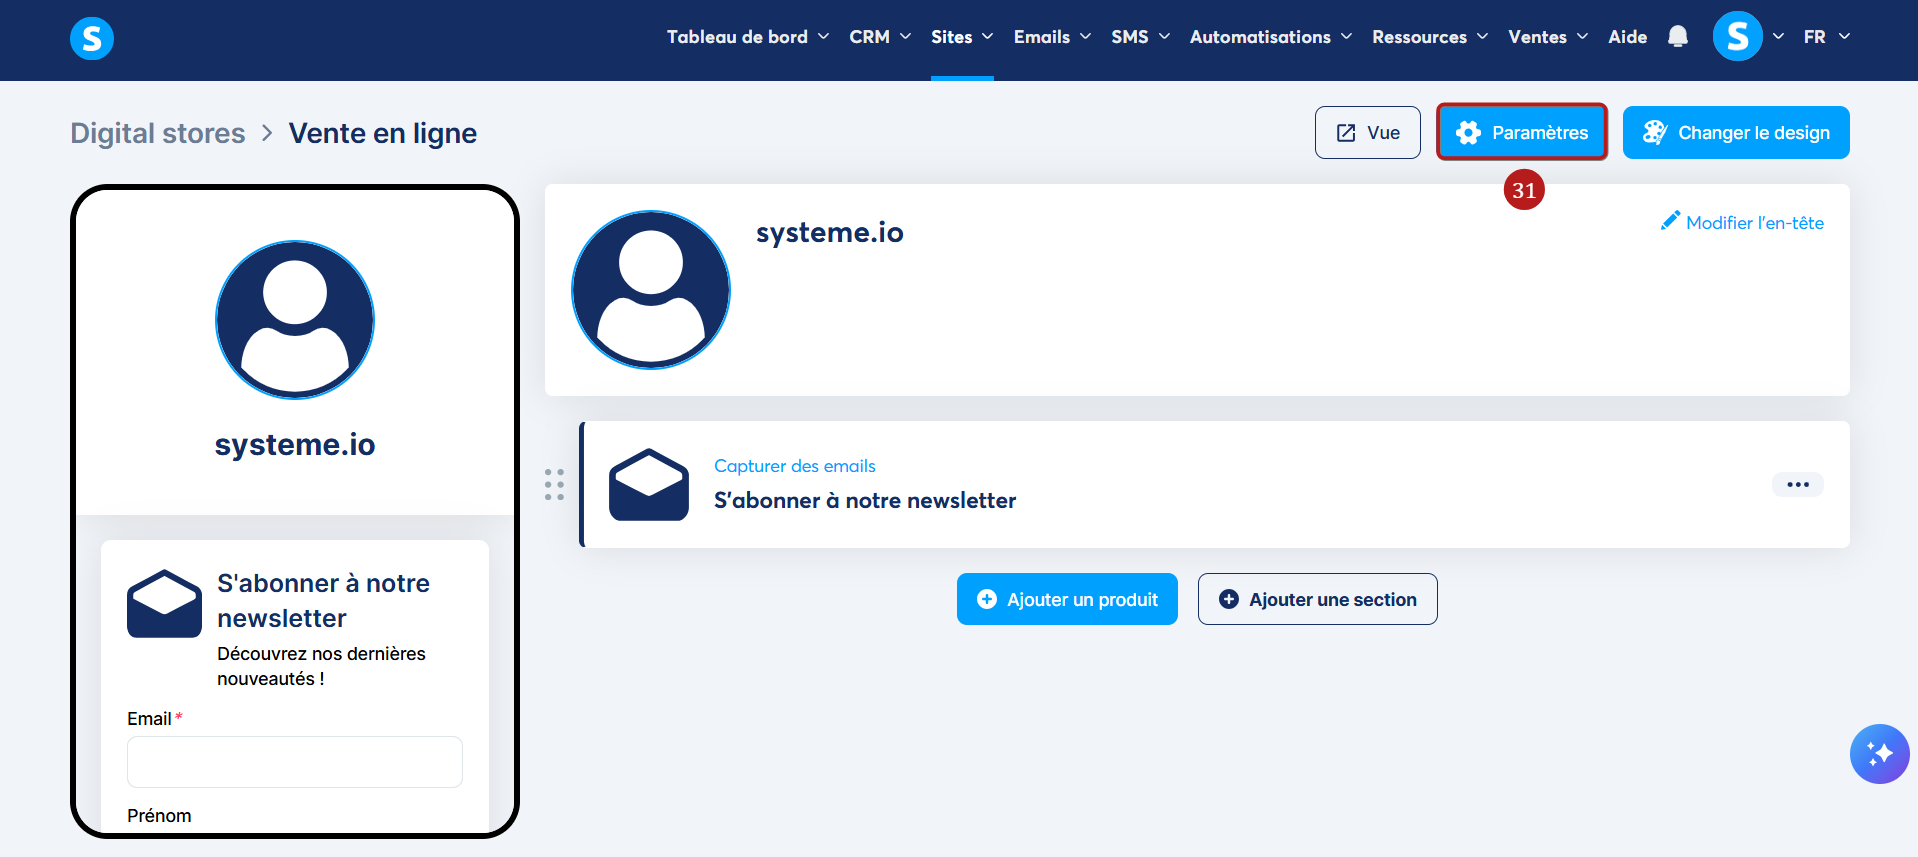Open the AI assistant sparkle button

click(1880, 754)
